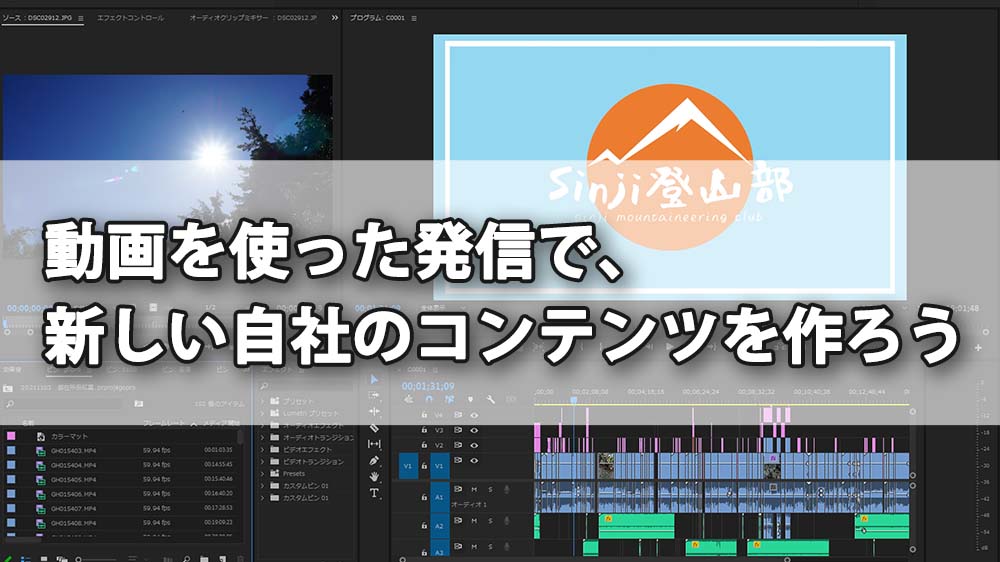Expand the second カスタムビン 01 folder

pos(262,498)
